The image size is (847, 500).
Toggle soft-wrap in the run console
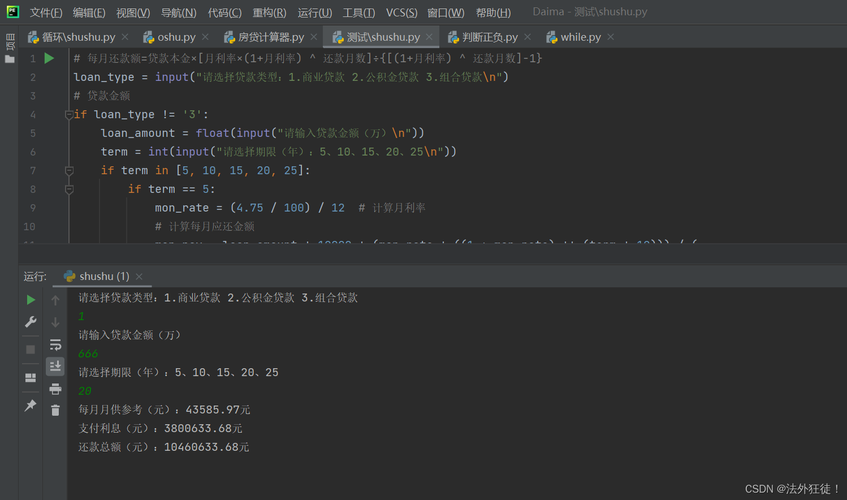coord(55,344)
